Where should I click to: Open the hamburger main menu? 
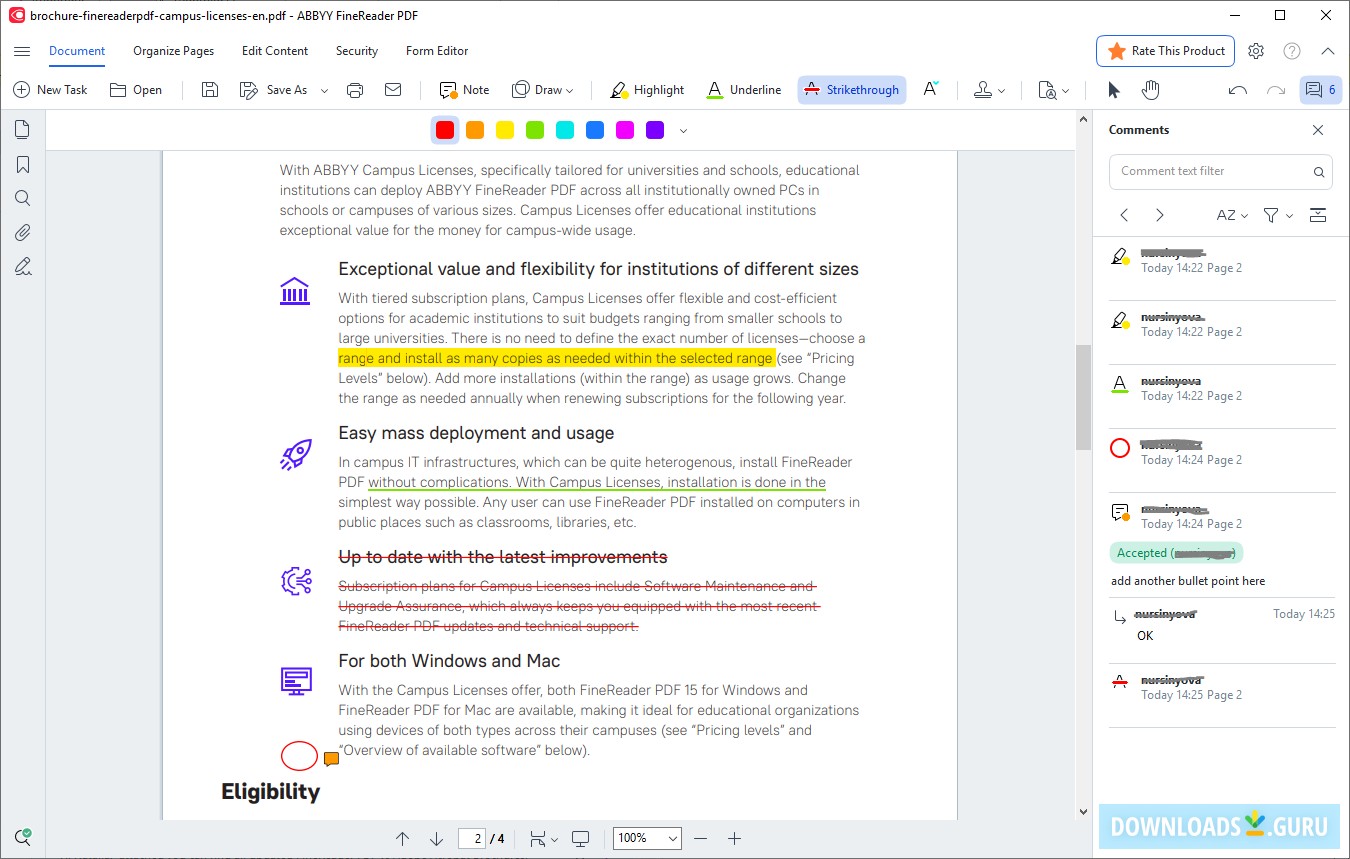(x=22, y=51)
